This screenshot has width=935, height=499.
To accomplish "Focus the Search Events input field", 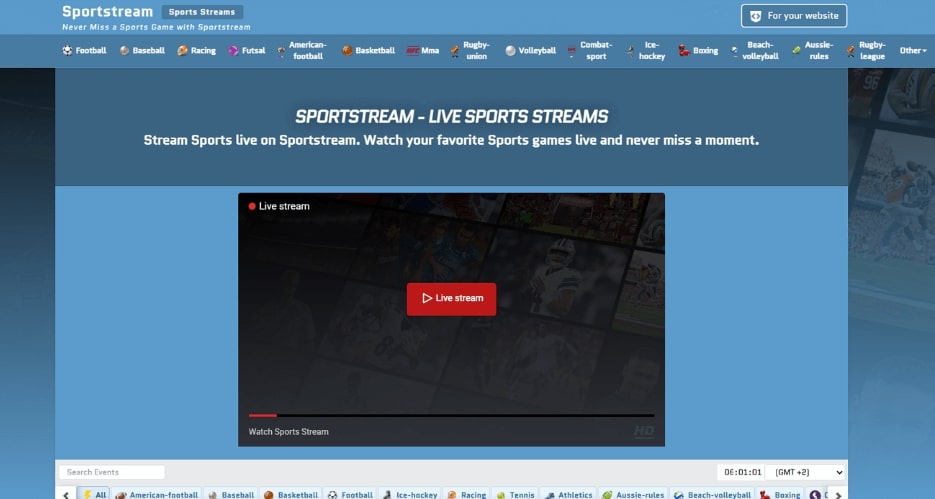I will tap(112, 472).
